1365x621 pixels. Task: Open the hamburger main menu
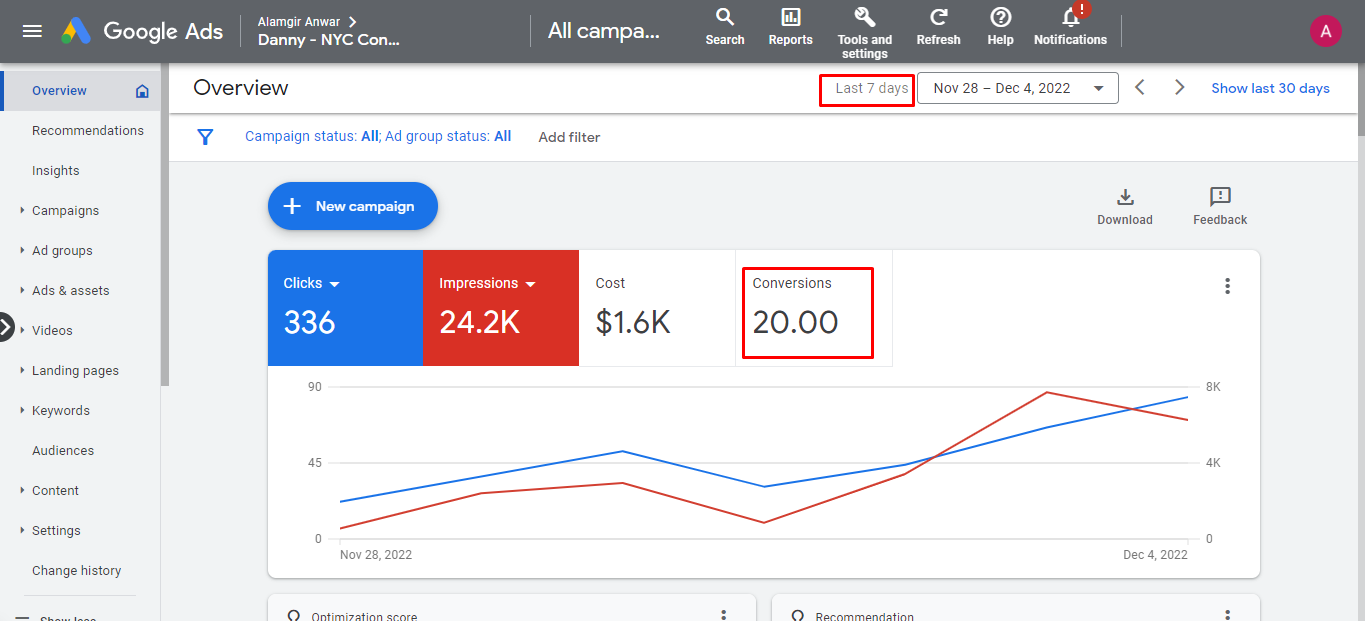32,31
